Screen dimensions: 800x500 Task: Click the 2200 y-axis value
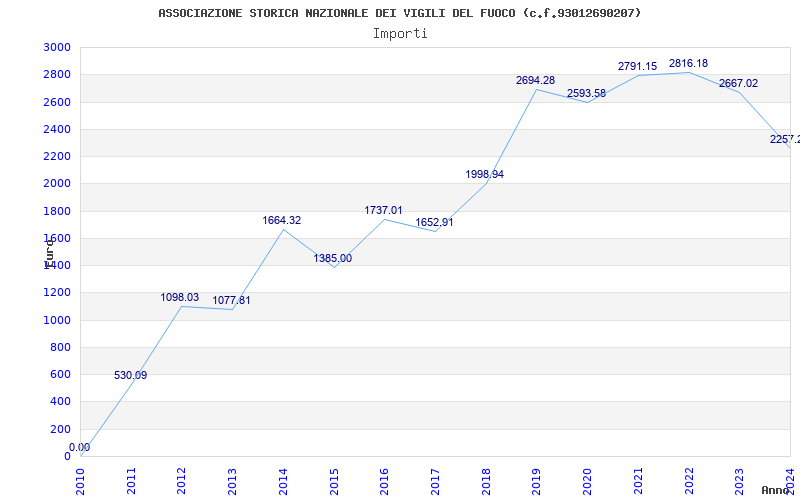57,156
